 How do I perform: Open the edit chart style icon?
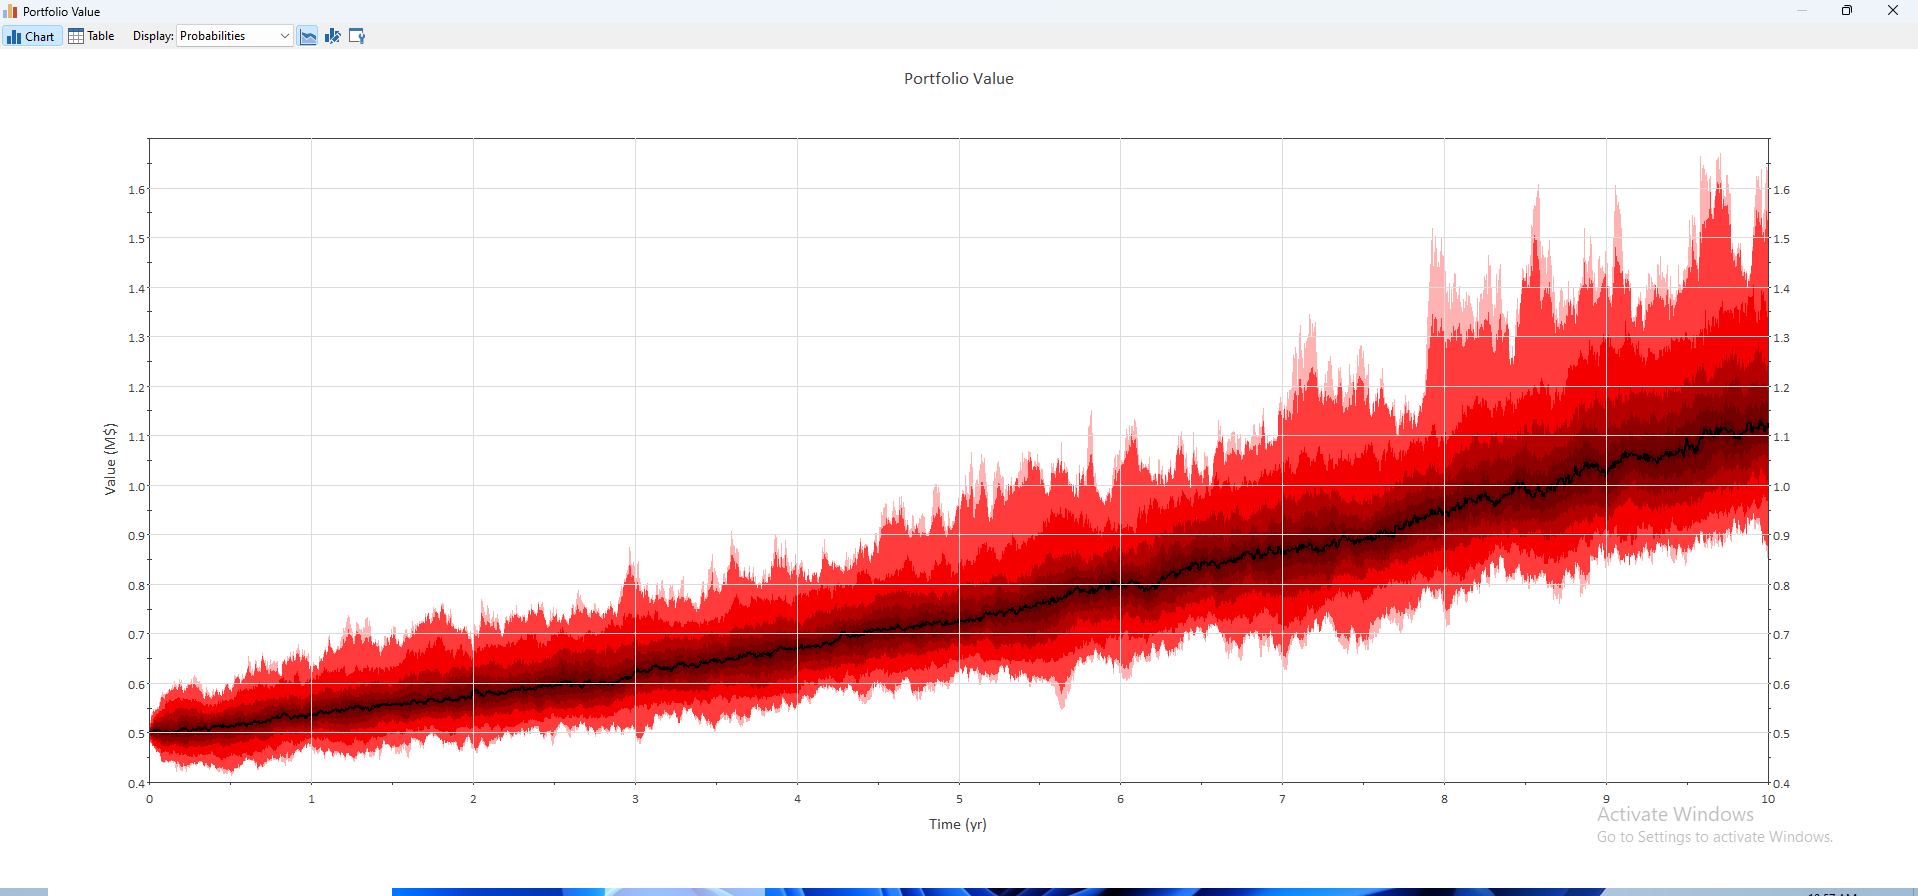[333, 36]
